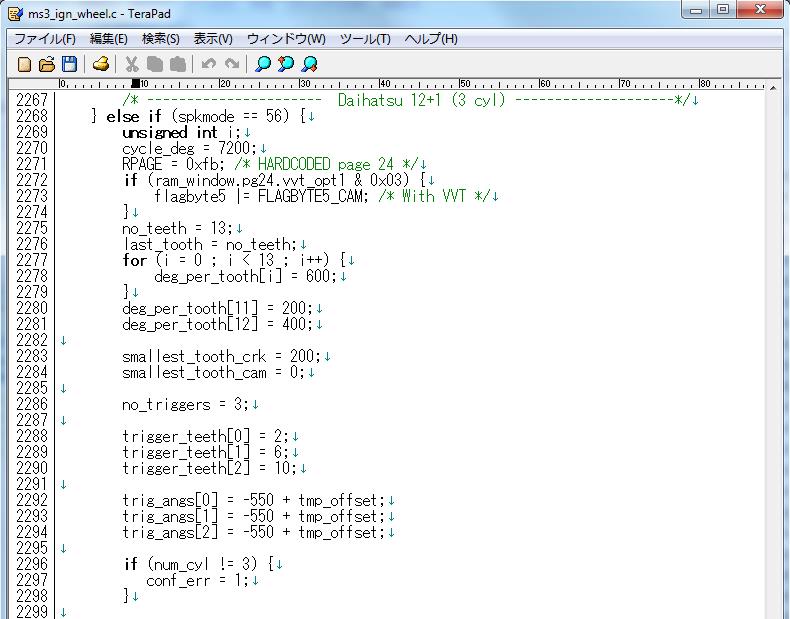Click 'cycle_deg = 7200;' line
Viewport: 790px width, 619px height.
[189, 148]
